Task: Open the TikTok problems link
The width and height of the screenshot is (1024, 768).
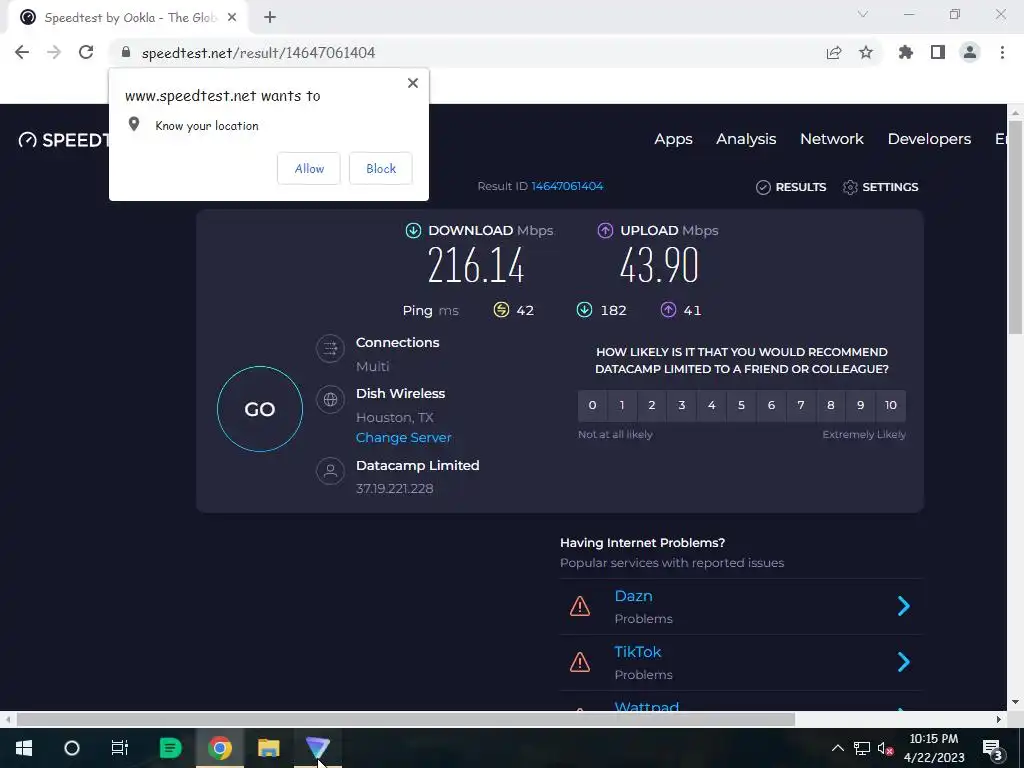Action: coord(637,652)
